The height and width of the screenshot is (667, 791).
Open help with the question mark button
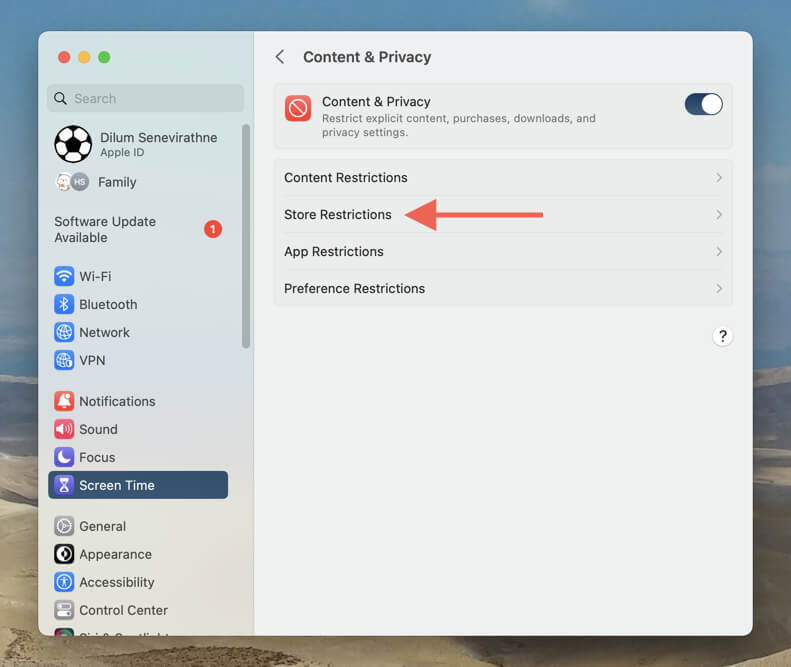click(722, 336)
